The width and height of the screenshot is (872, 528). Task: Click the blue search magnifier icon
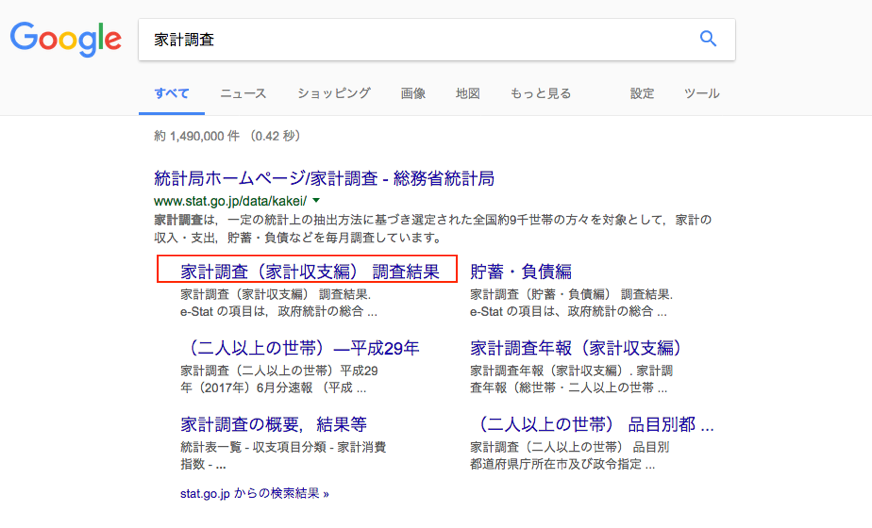(707, 38)
